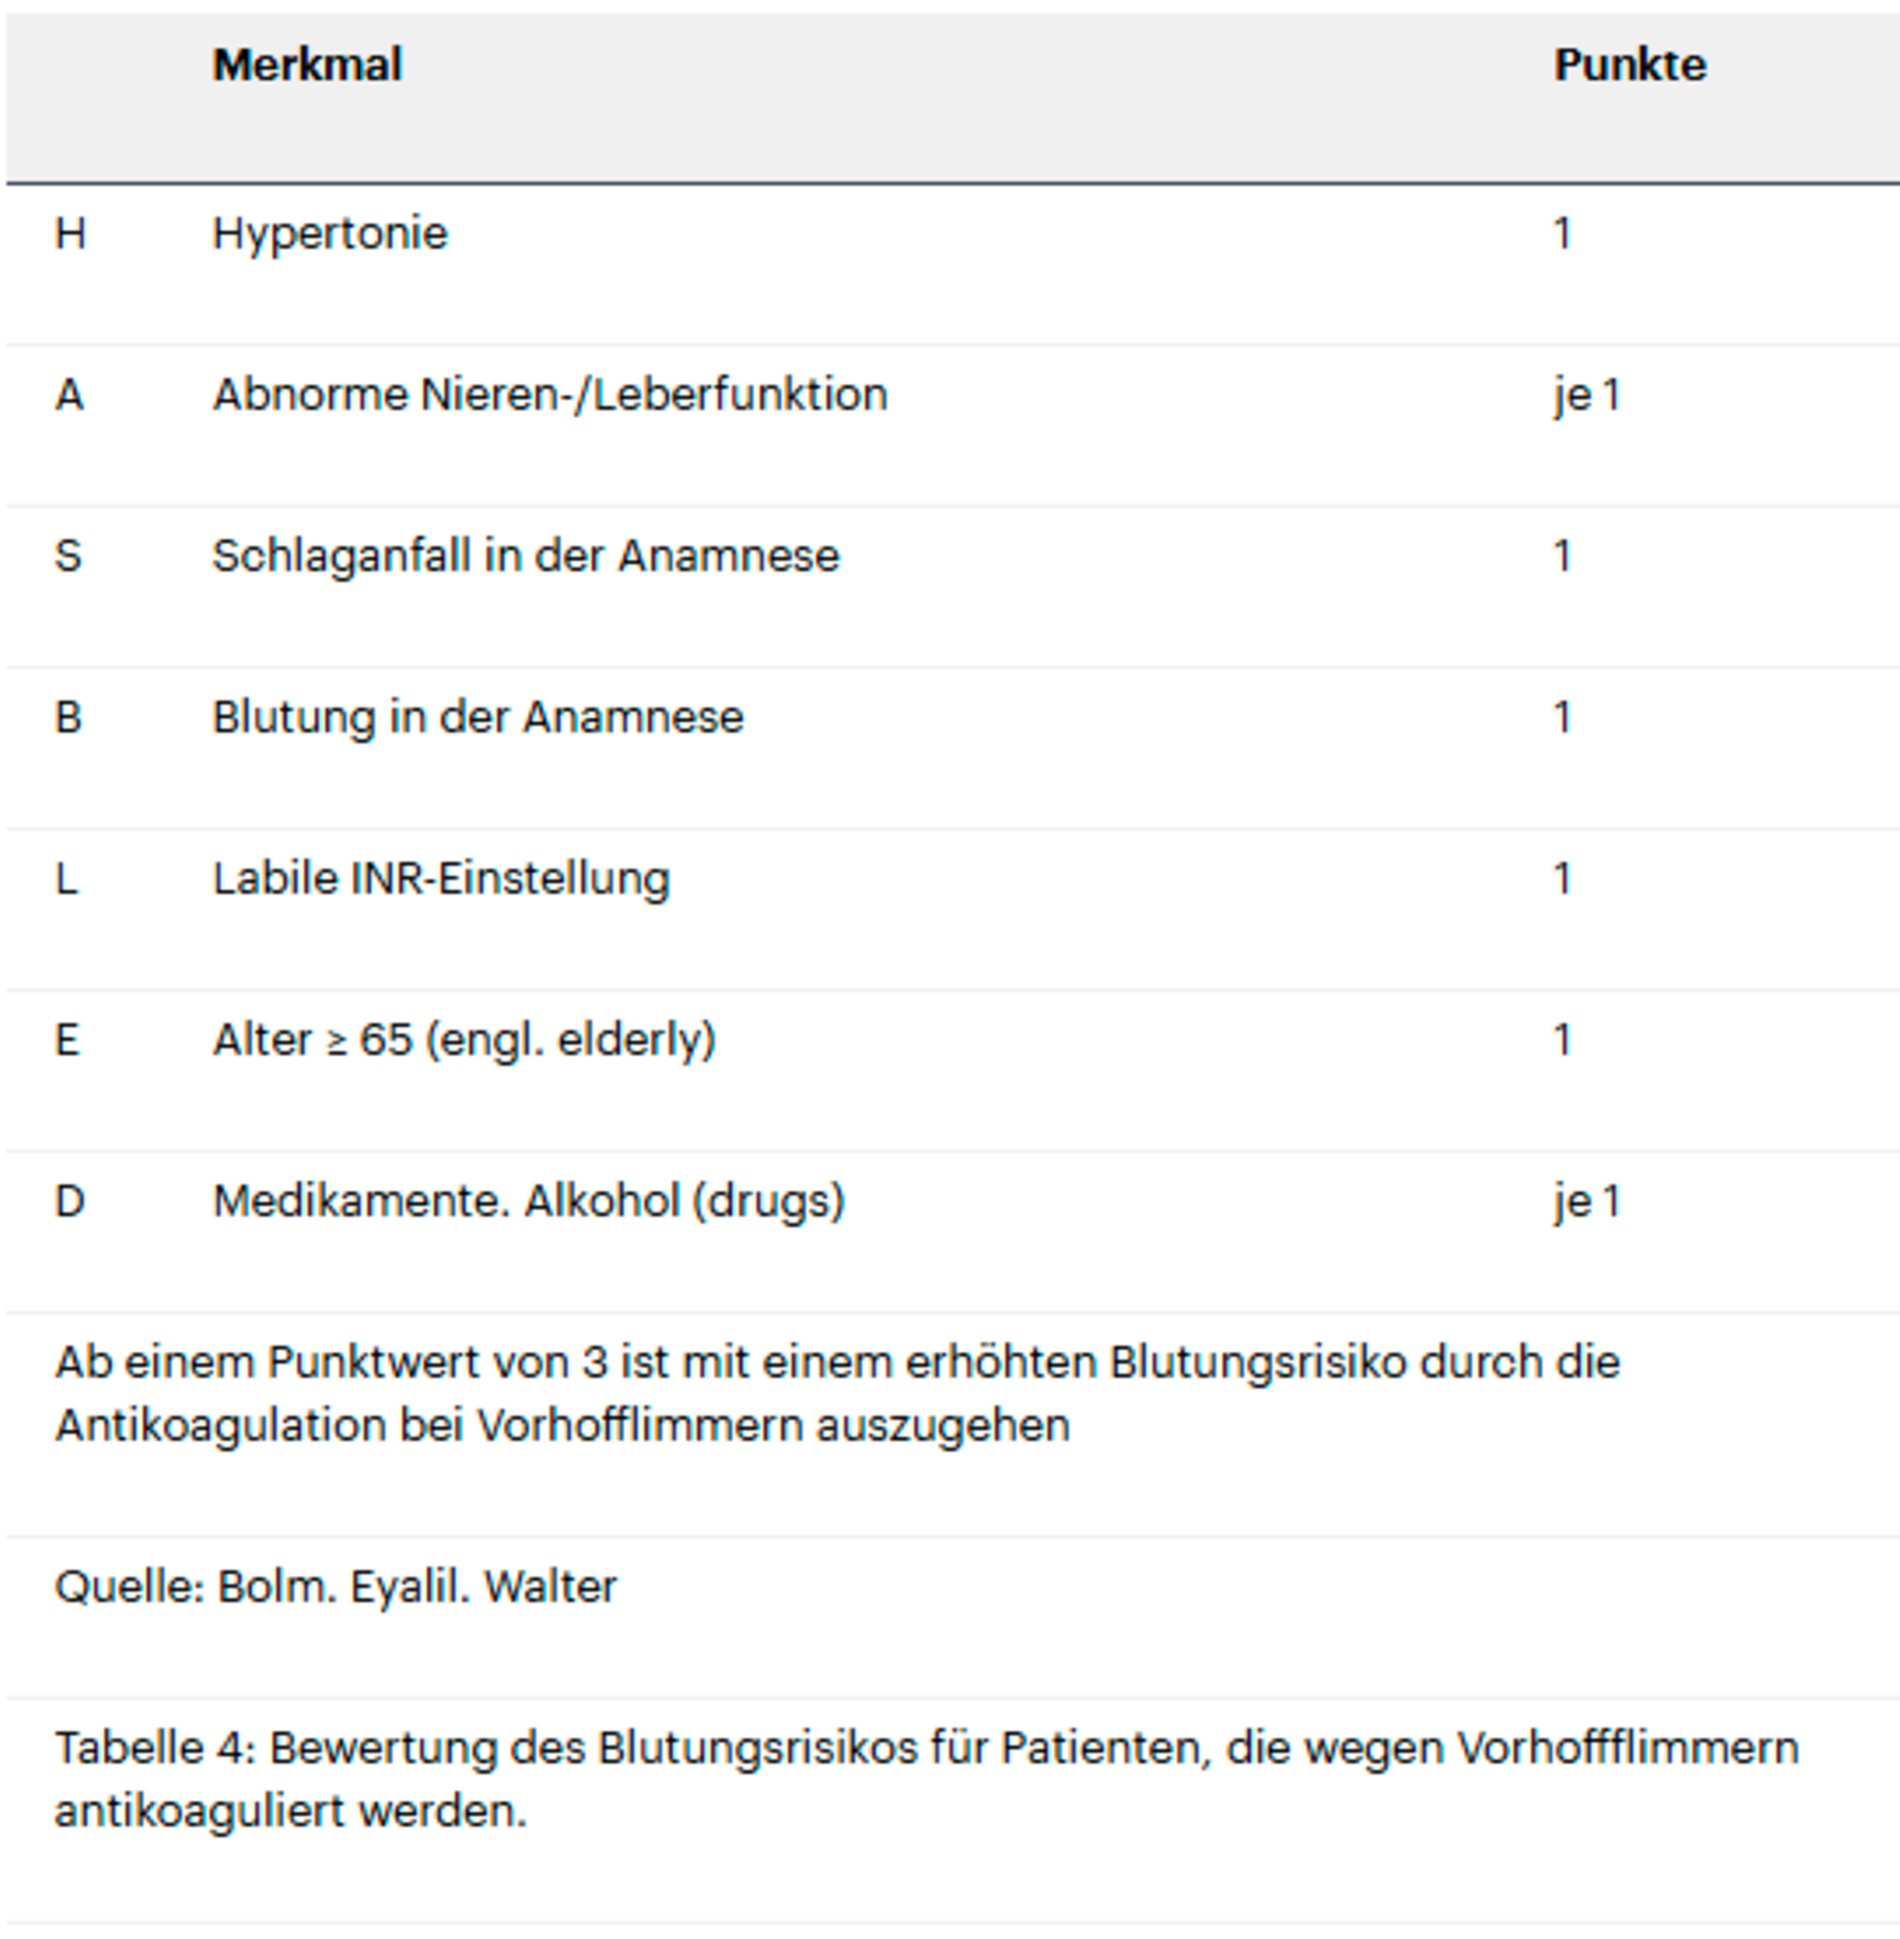Viewport: 1900px width, 1939px height.
Task: Click the letter A row marker
Action: [69, 395]
